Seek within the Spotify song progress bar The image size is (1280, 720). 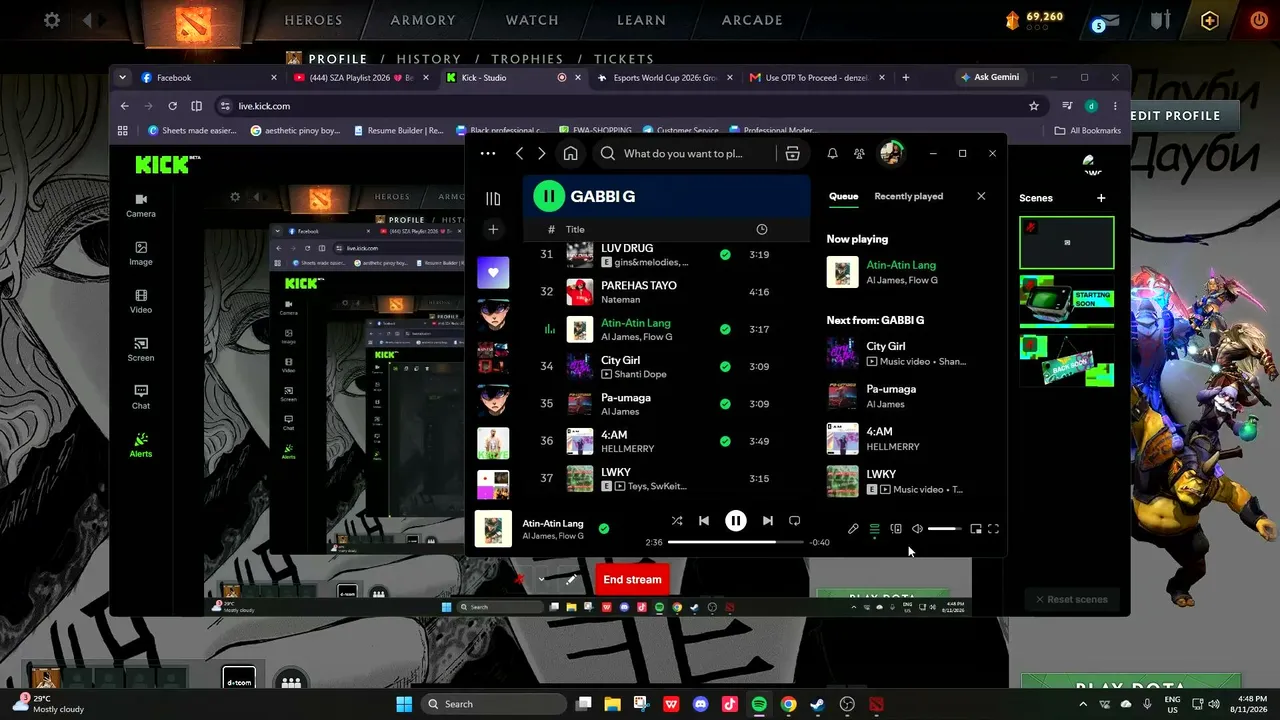(736, 542)
